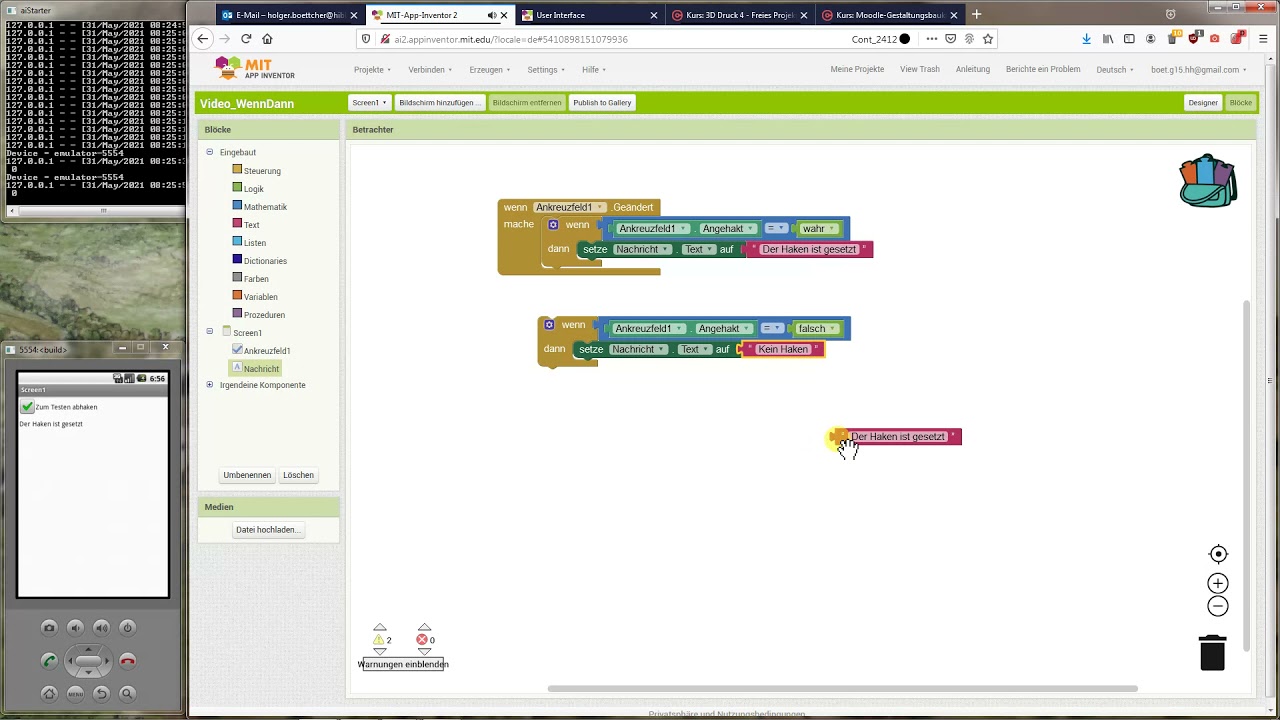Open the backpack icon in the workspace

click(x=1208, y=180)
